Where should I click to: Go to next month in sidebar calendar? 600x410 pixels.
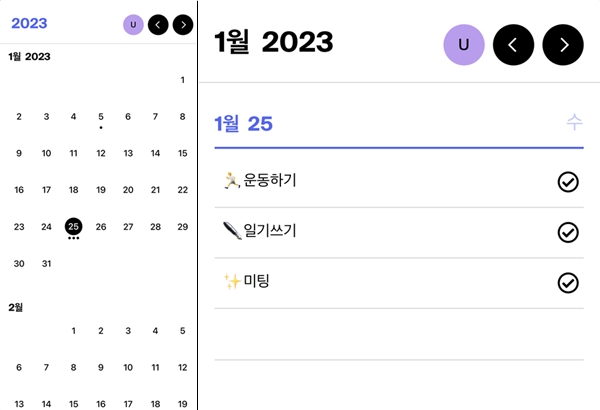pos(183,25)
